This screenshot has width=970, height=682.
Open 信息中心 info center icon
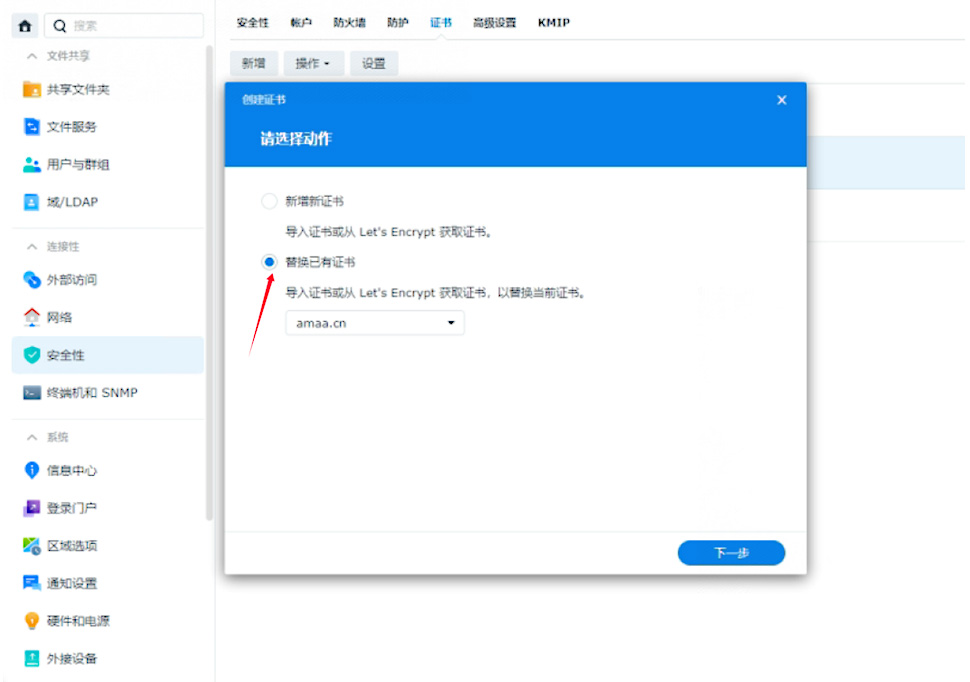pos(32,470)
